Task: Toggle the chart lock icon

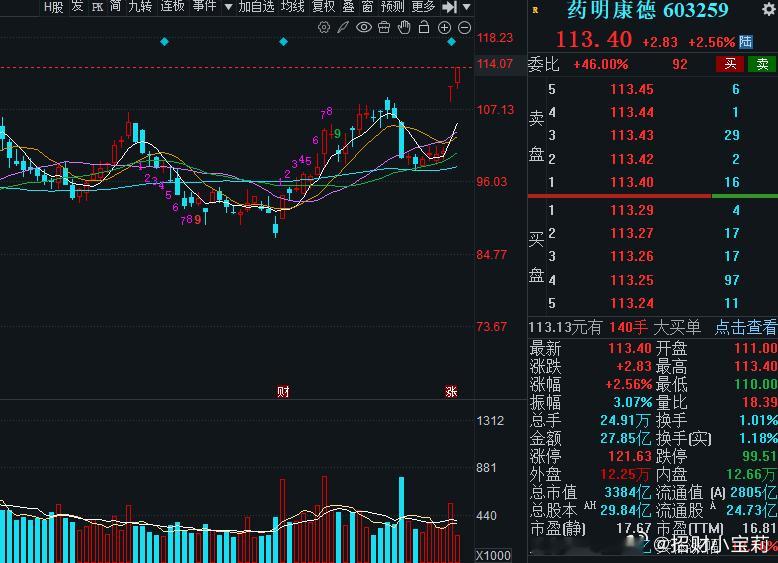Action: [x=424, y=27]
